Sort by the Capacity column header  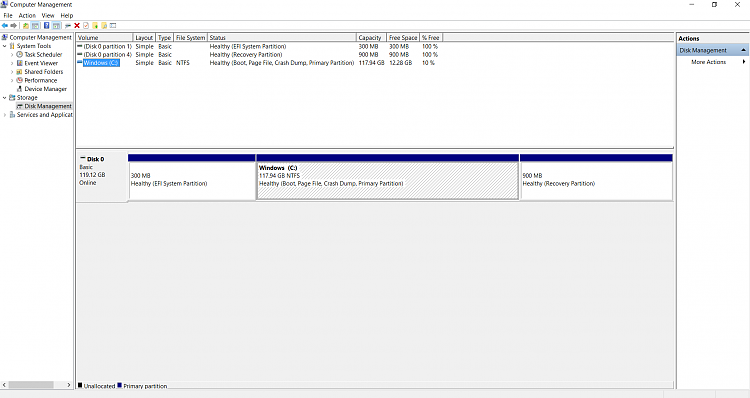click(x=371, y=37)
